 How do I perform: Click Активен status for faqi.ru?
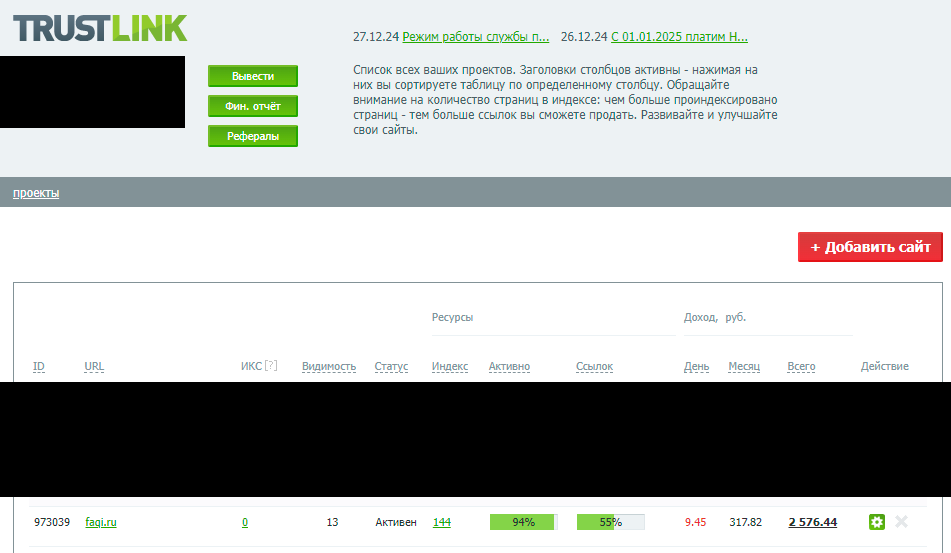[396, 522]
